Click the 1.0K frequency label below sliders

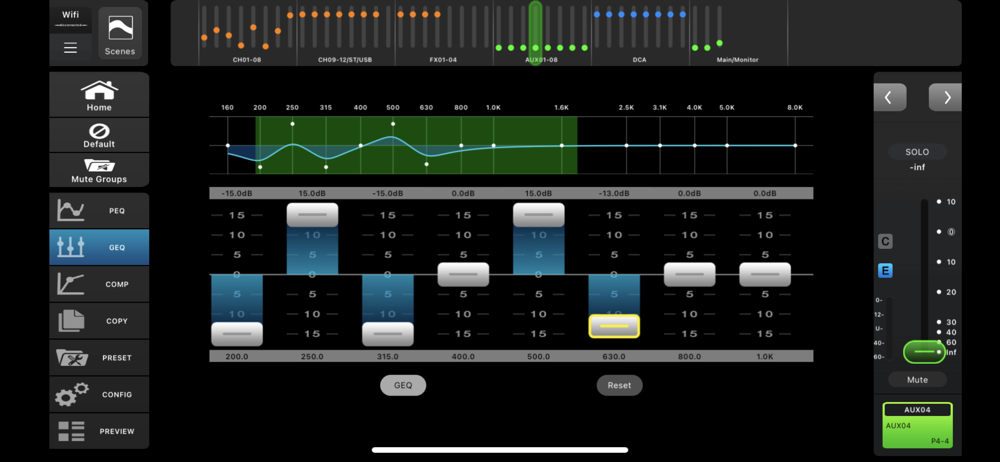(x=765, y=357)
